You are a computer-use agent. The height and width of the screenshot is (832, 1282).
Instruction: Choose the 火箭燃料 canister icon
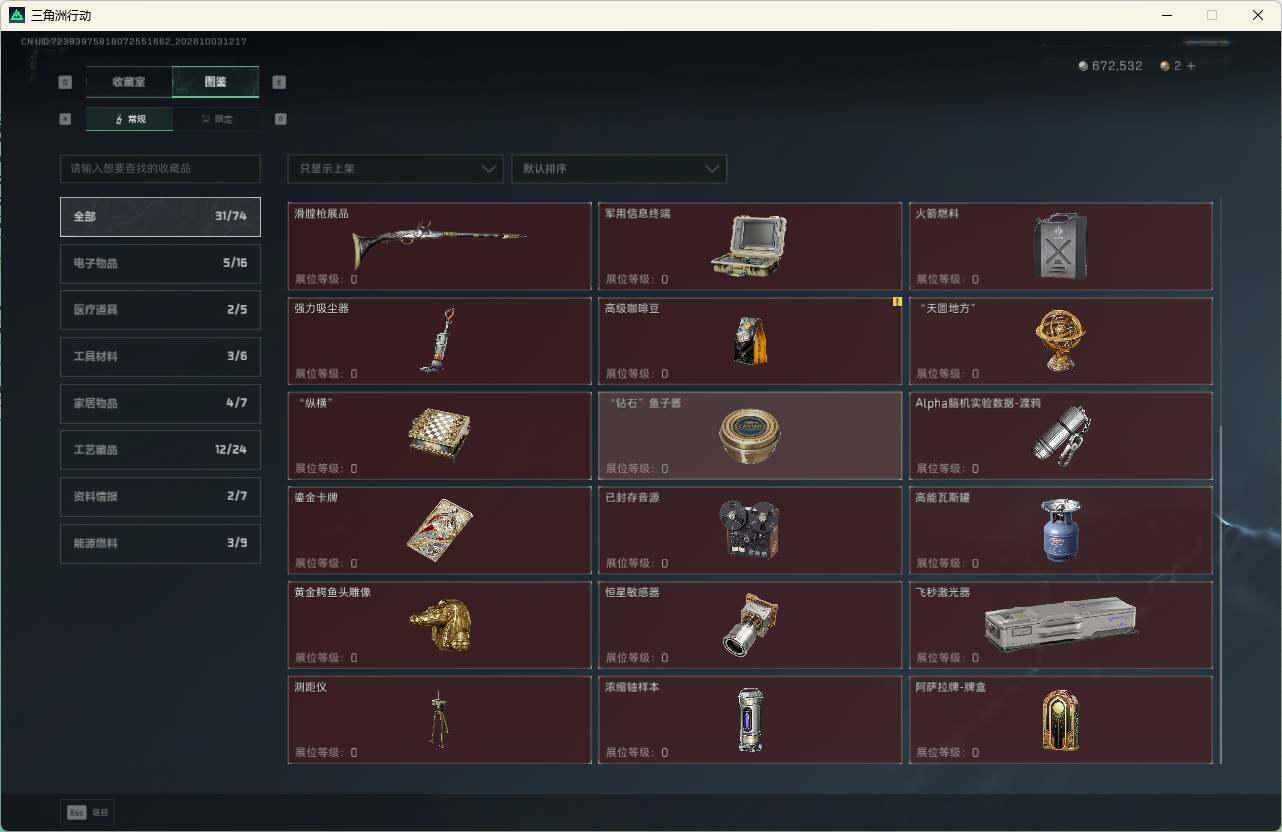[x=1060, y=246]
